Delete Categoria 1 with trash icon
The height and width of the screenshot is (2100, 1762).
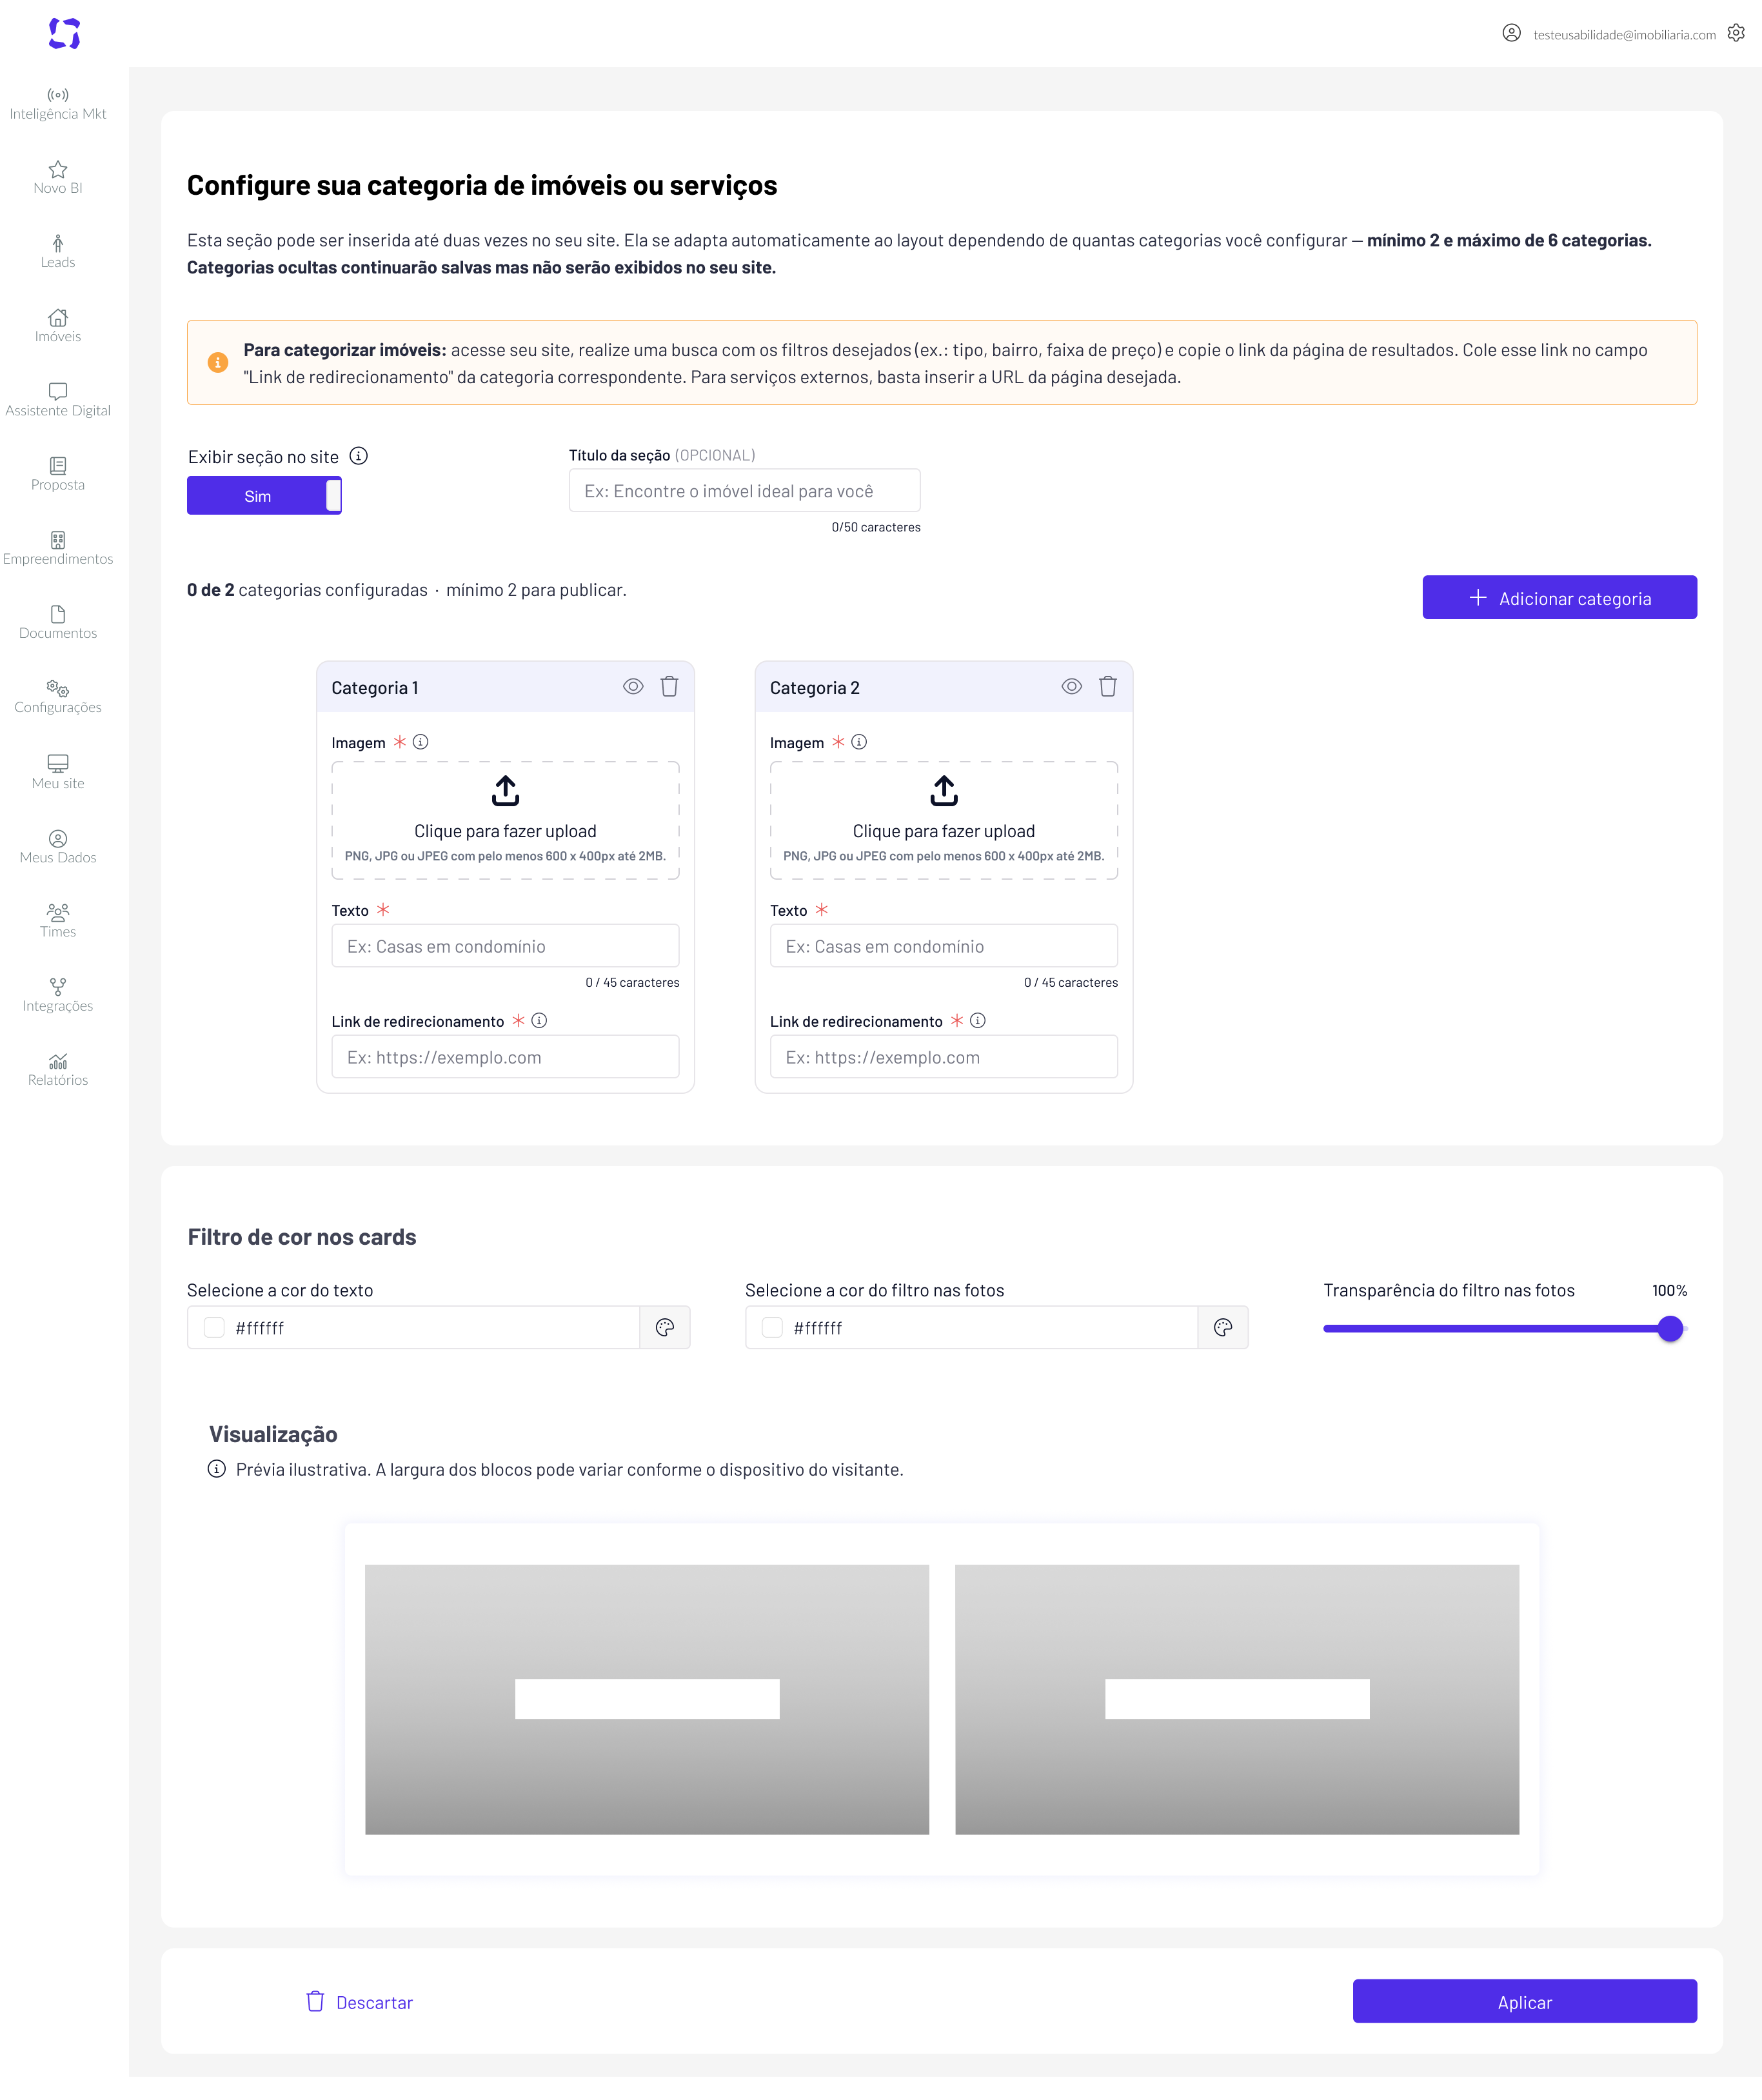pos(669,686)
